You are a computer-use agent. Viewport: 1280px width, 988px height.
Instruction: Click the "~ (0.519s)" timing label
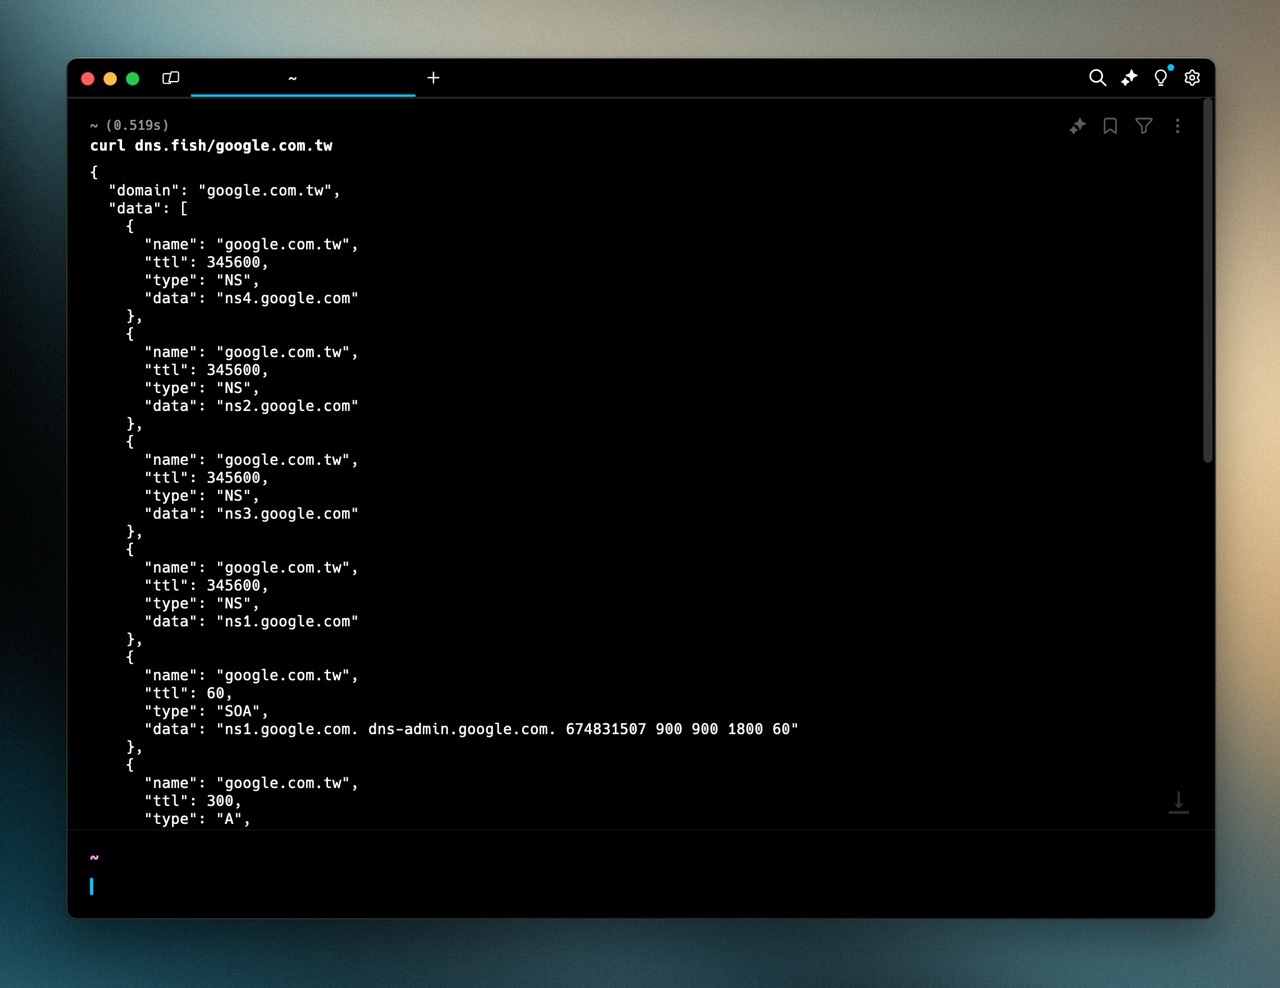point(129,125)
